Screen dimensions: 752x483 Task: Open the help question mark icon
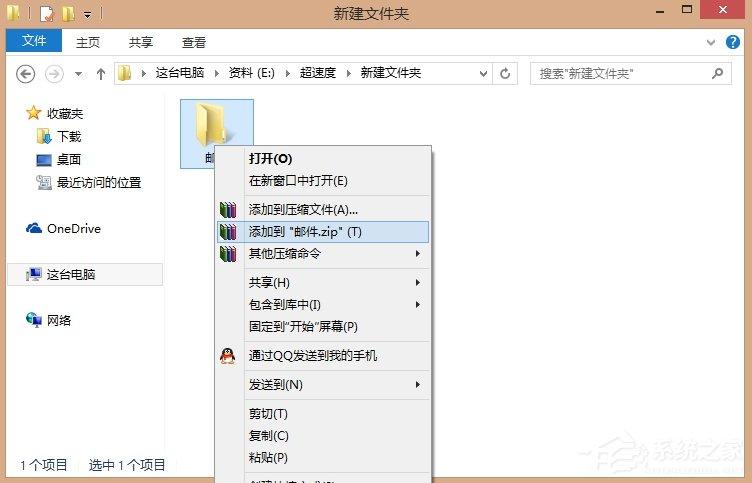733,42
